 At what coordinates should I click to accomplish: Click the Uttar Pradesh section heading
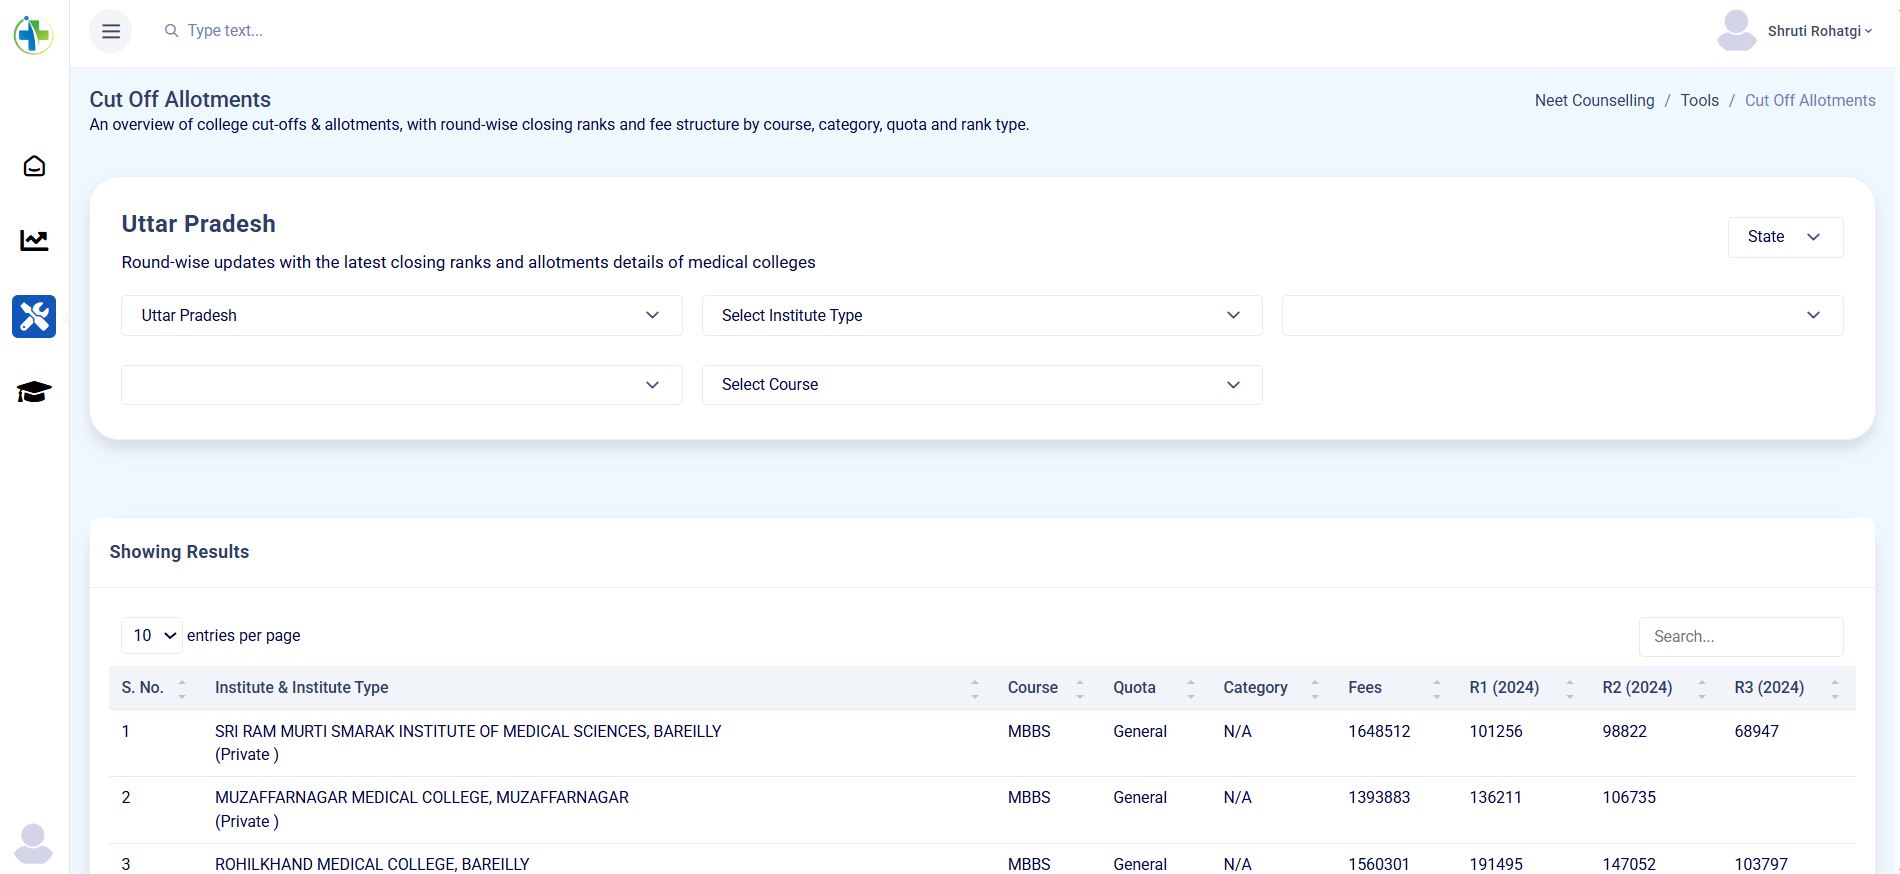click(x=198, y=224)
